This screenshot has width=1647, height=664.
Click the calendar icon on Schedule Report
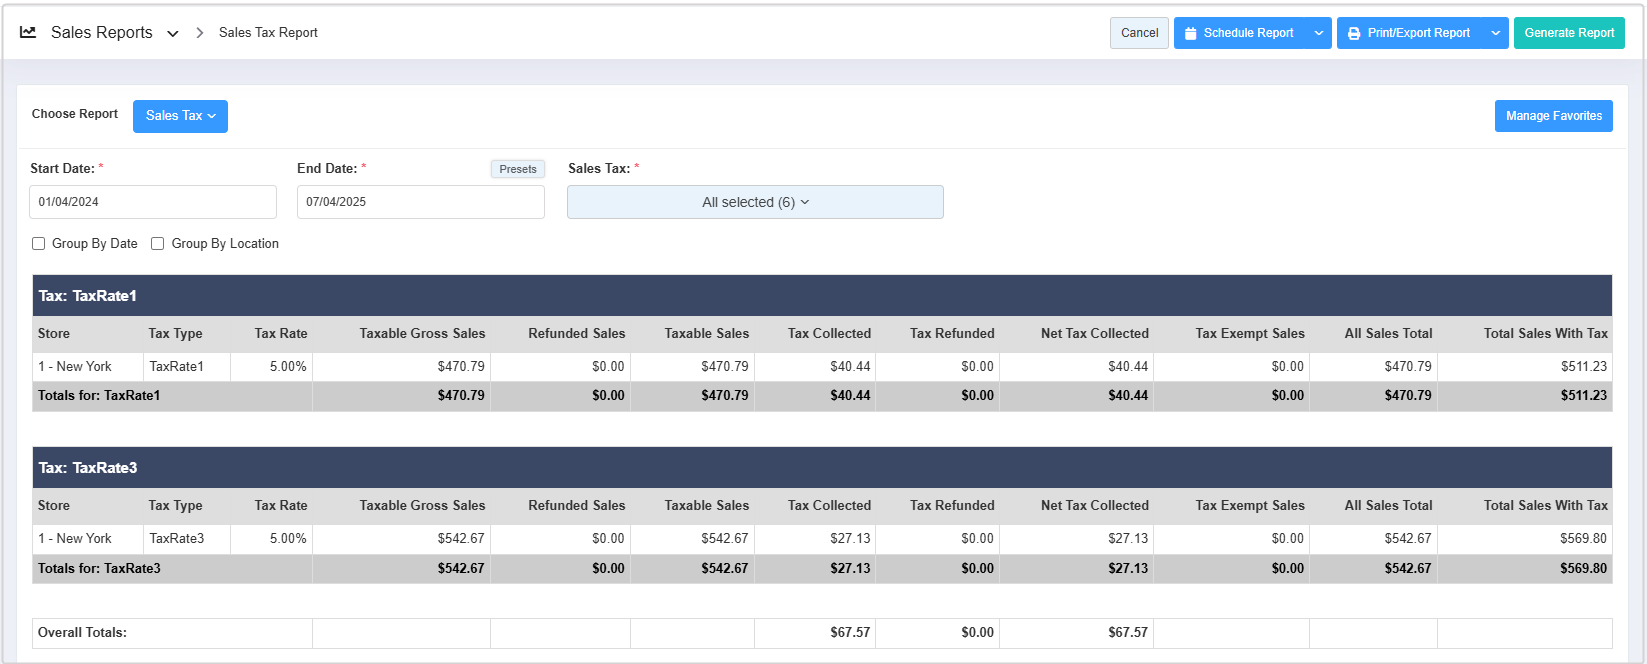1190,33
